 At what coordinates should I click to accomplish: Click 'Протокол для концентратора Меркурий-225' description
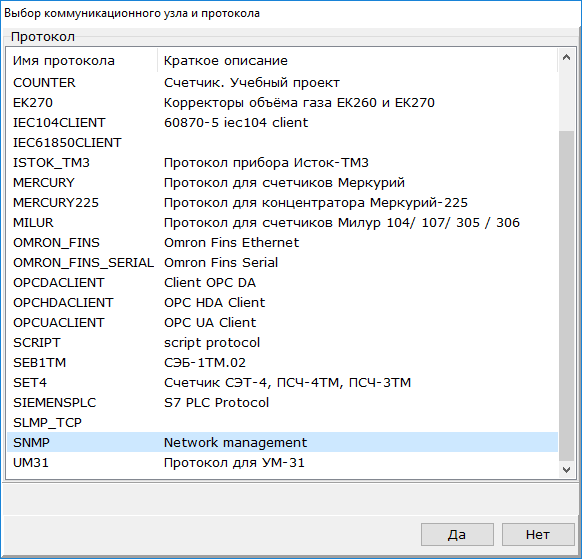(x=316, y=203)
